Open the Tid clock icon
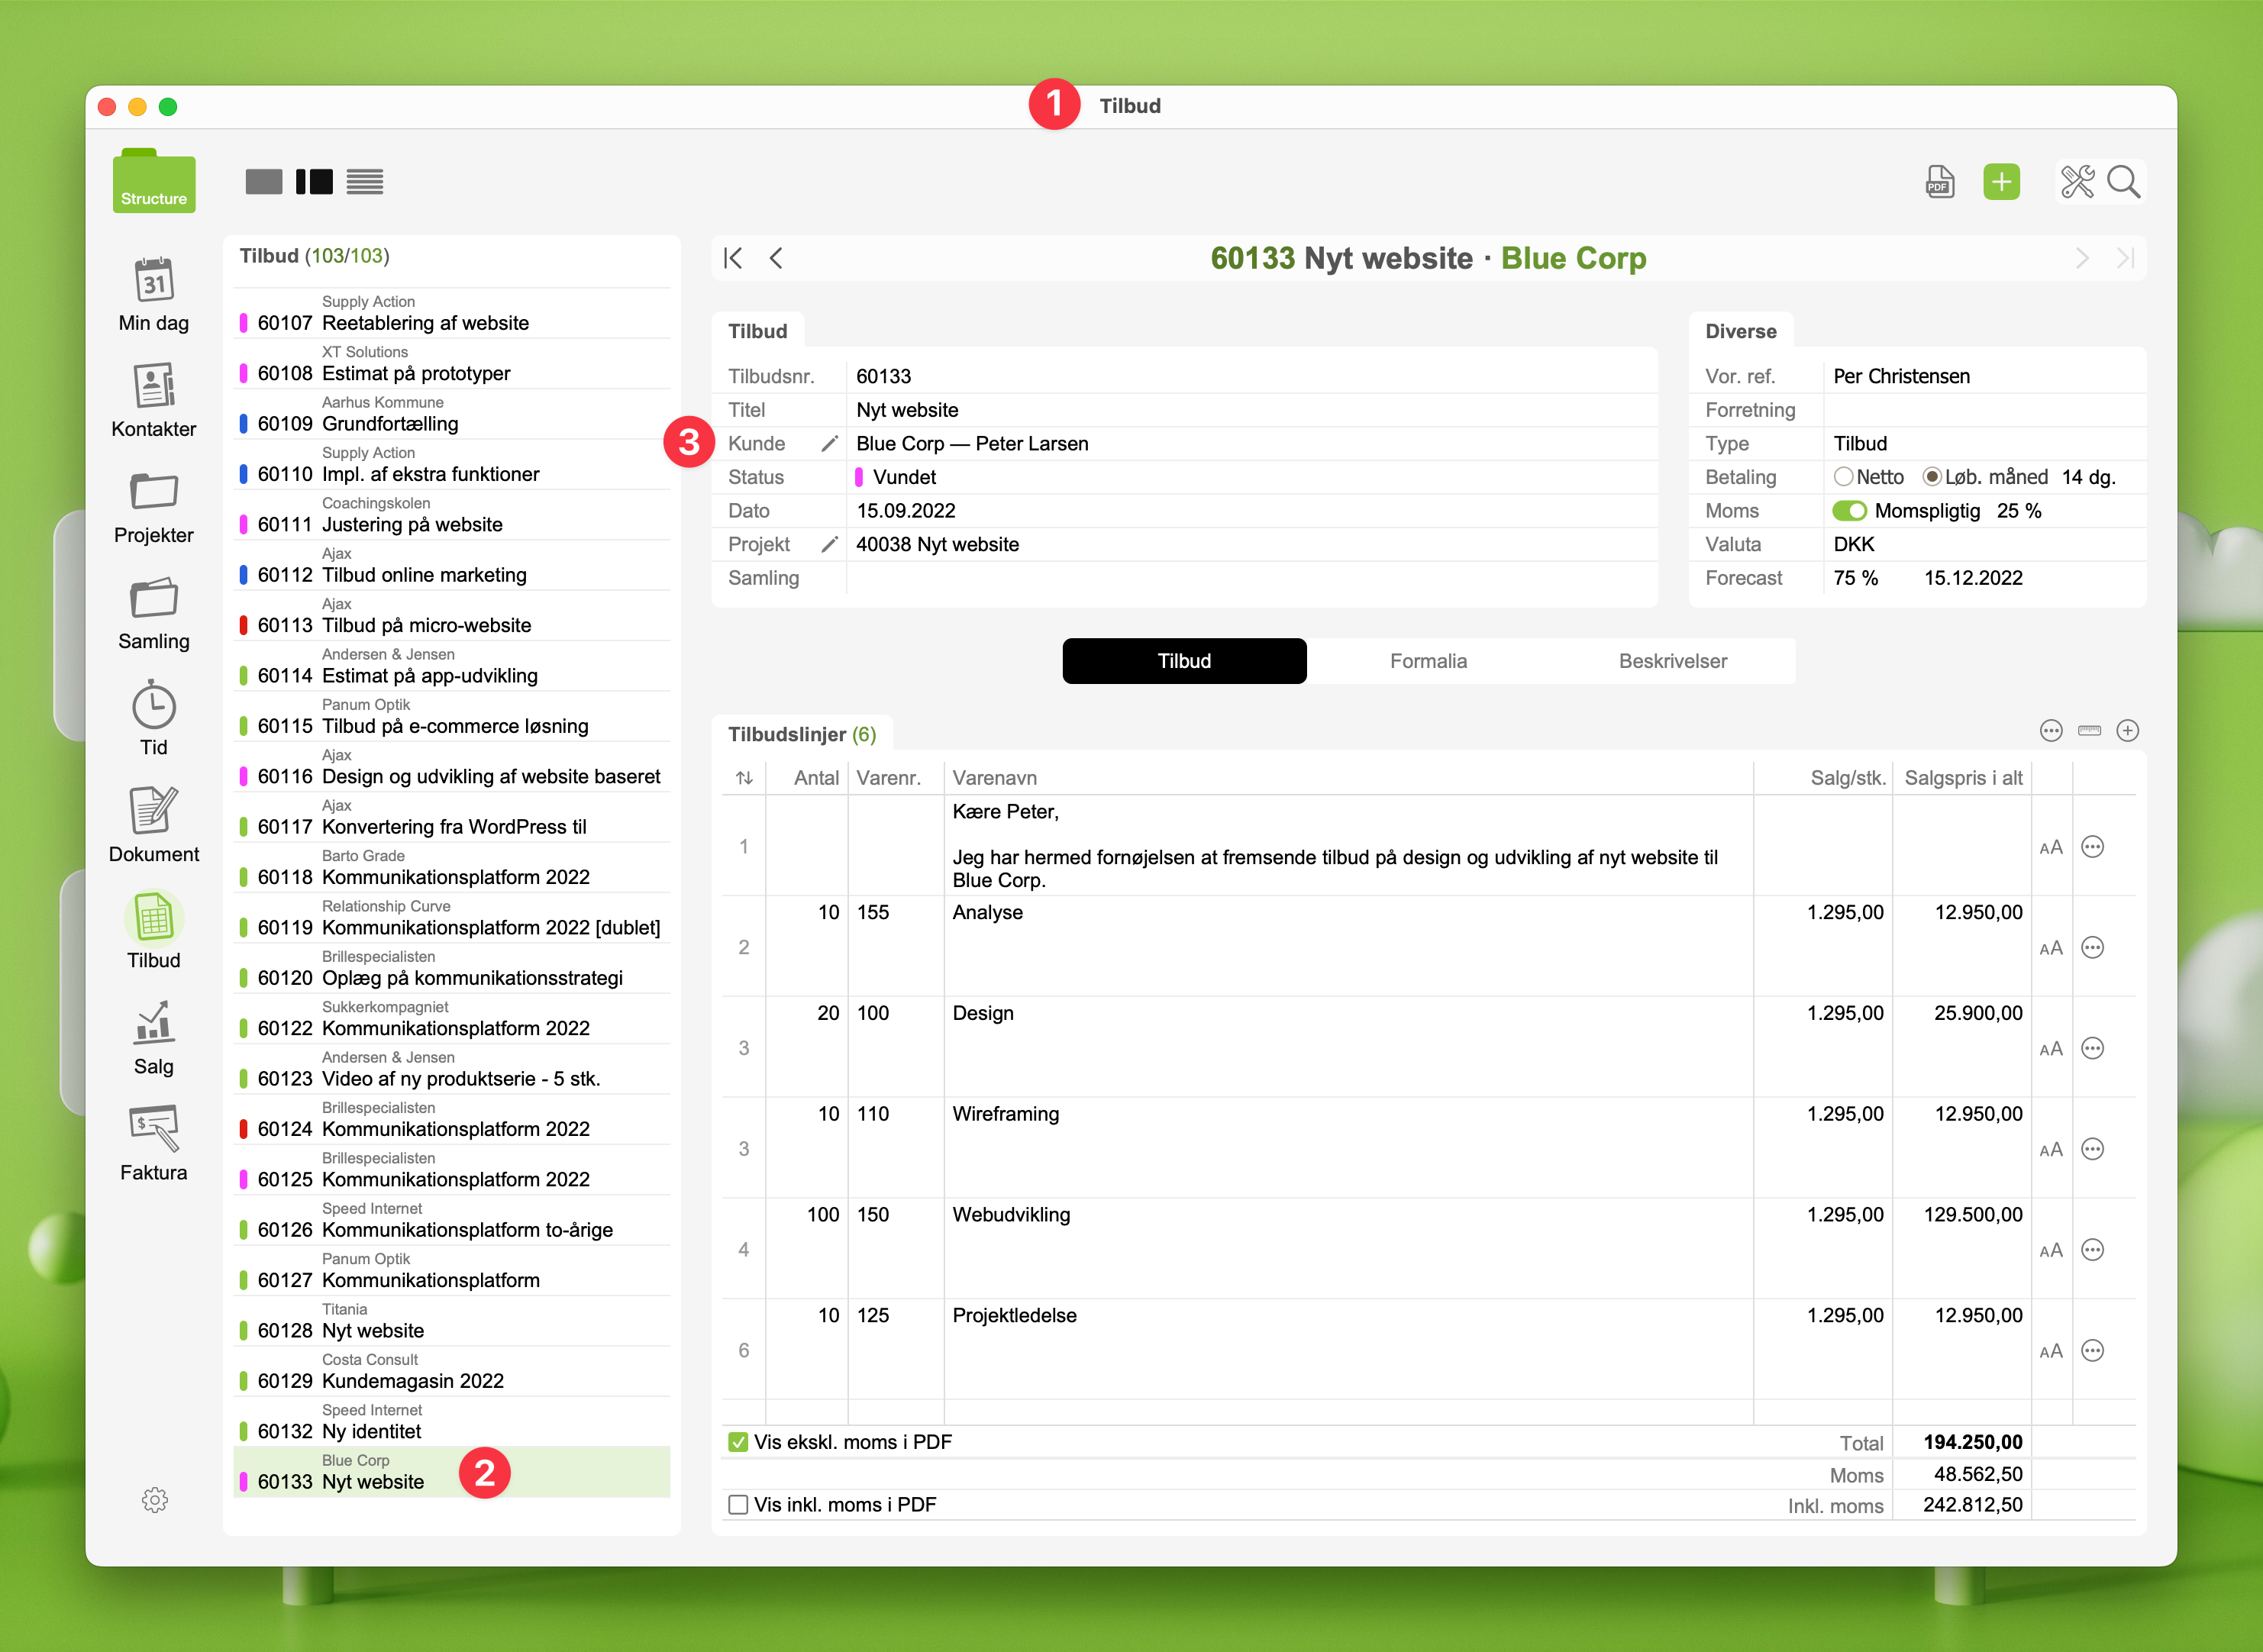 tap(153, 706)
